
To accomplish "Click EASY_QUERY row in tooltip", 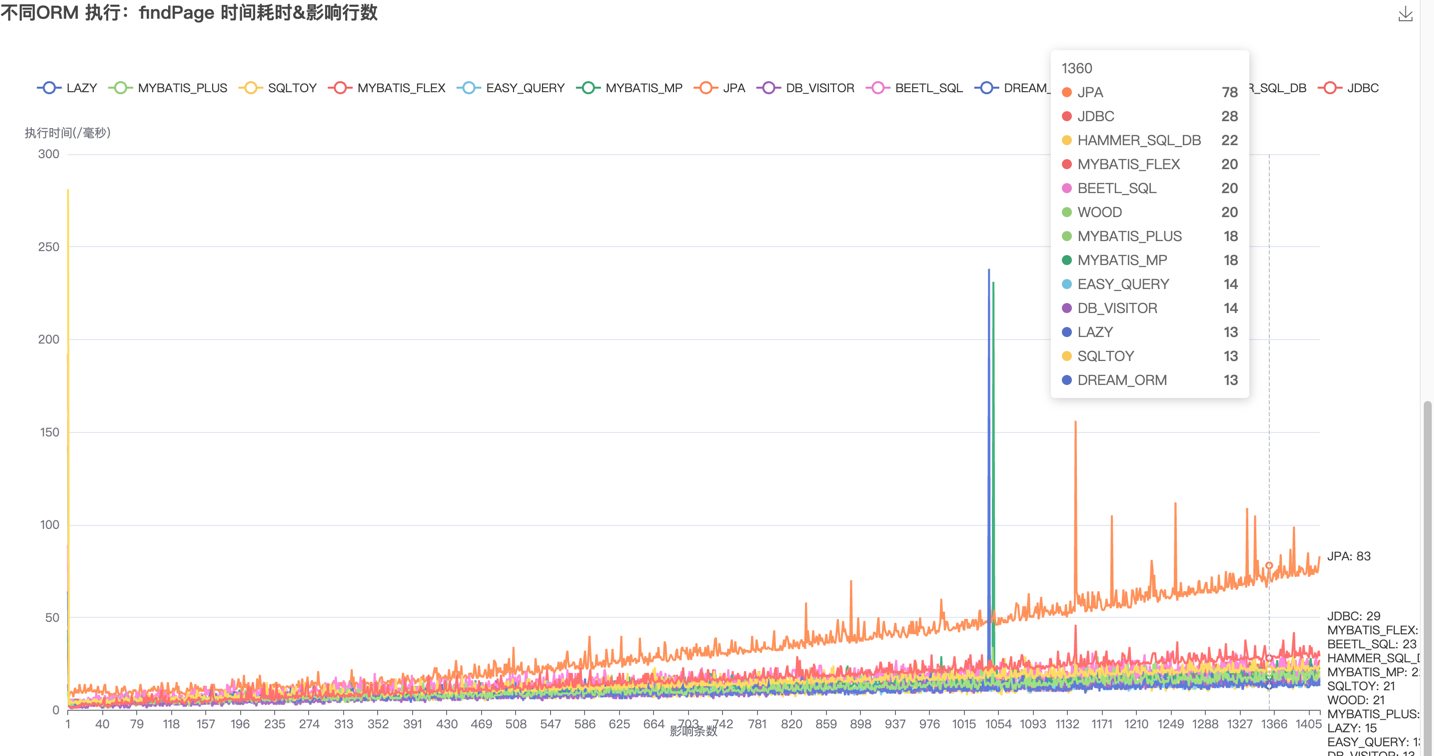I will [1149, 284].
